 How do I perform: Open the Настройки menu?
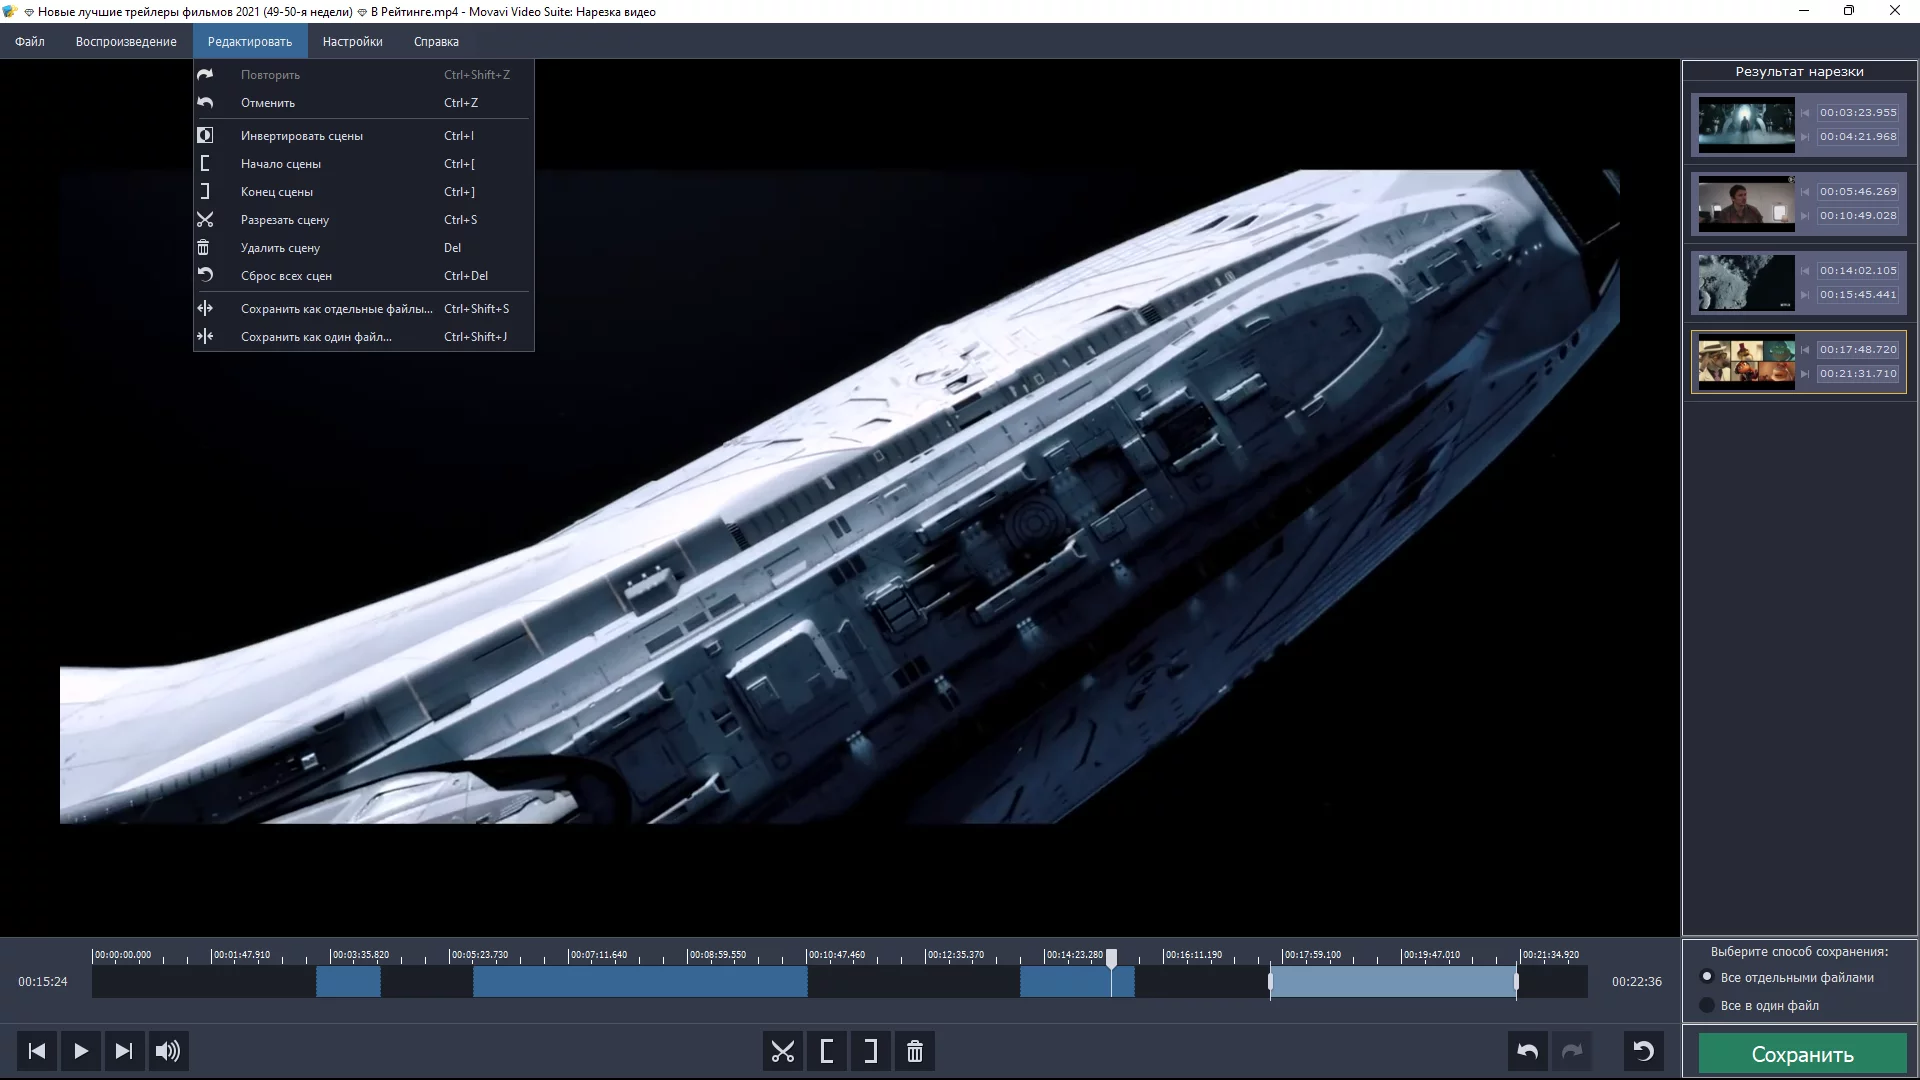[353, 42]
